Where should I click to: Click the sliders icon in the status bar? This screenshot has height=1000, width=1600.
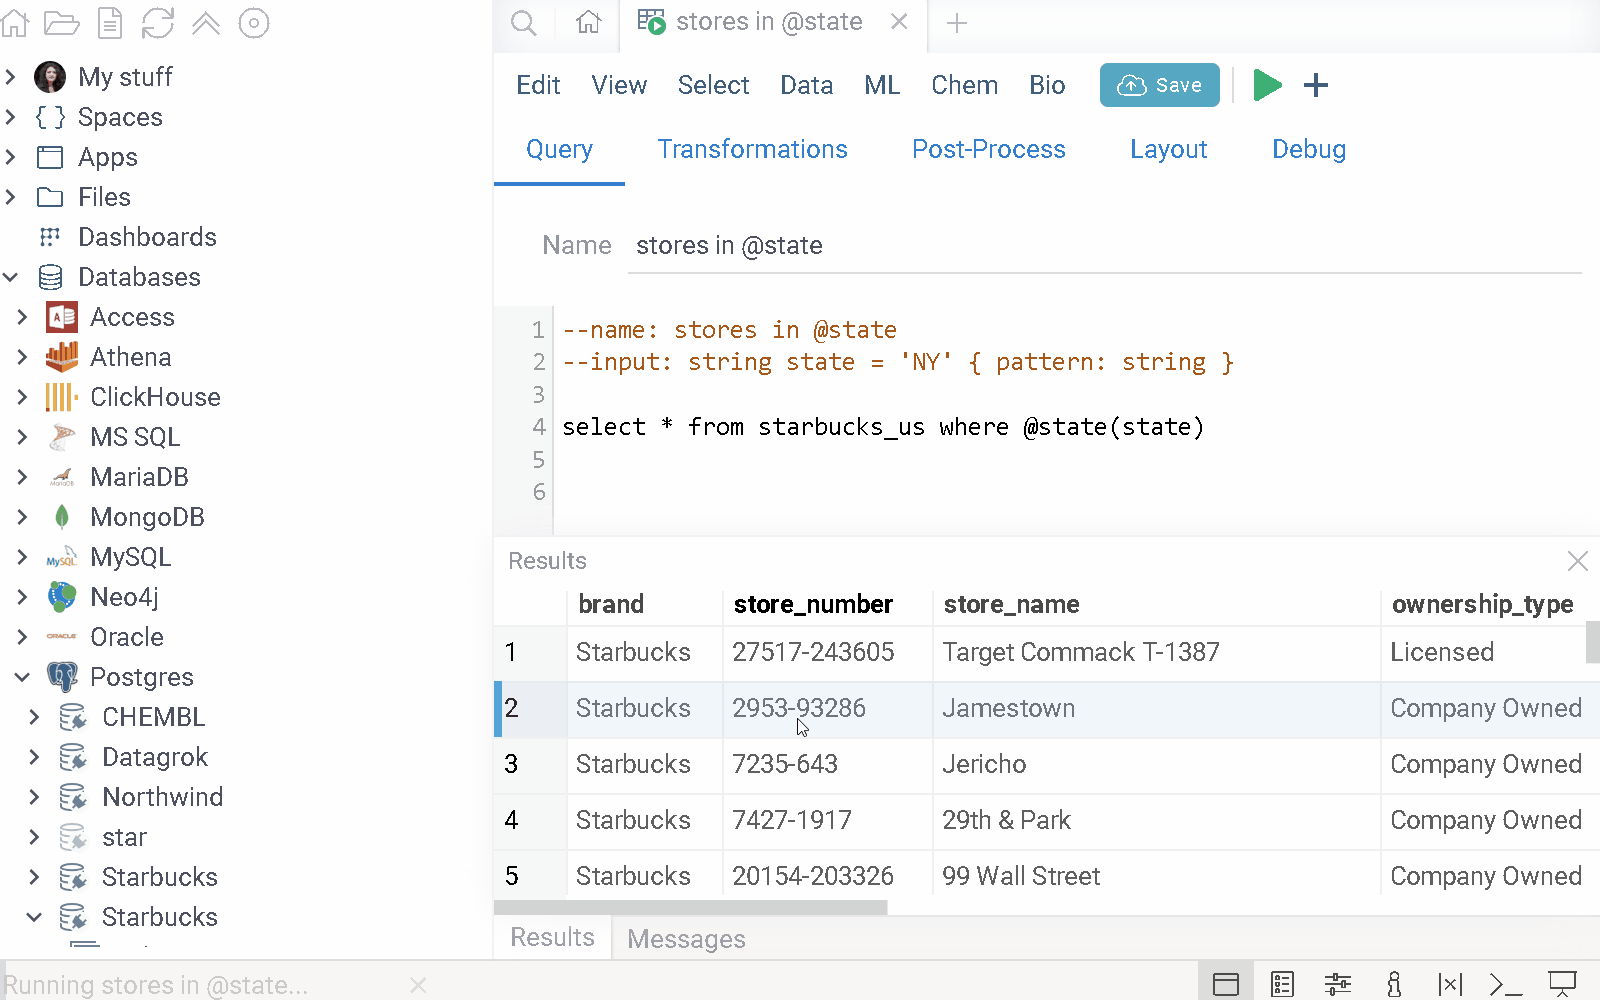coord(1337,985)
